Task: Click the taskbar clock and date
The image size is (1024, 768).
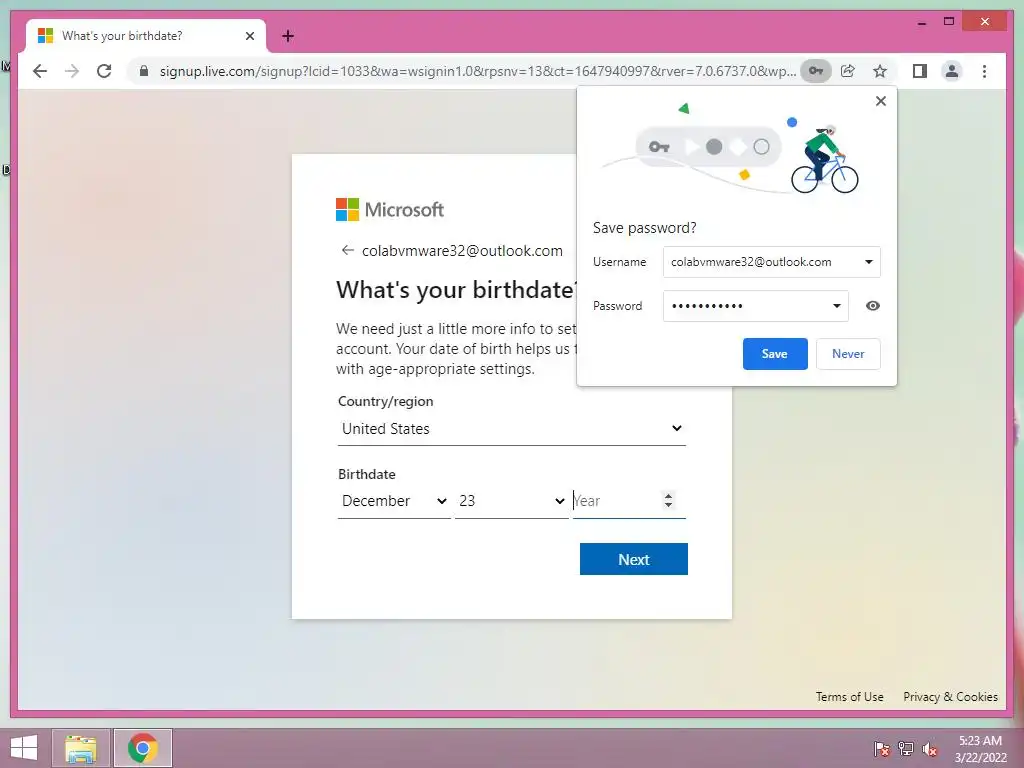Action: coord(980,749)
